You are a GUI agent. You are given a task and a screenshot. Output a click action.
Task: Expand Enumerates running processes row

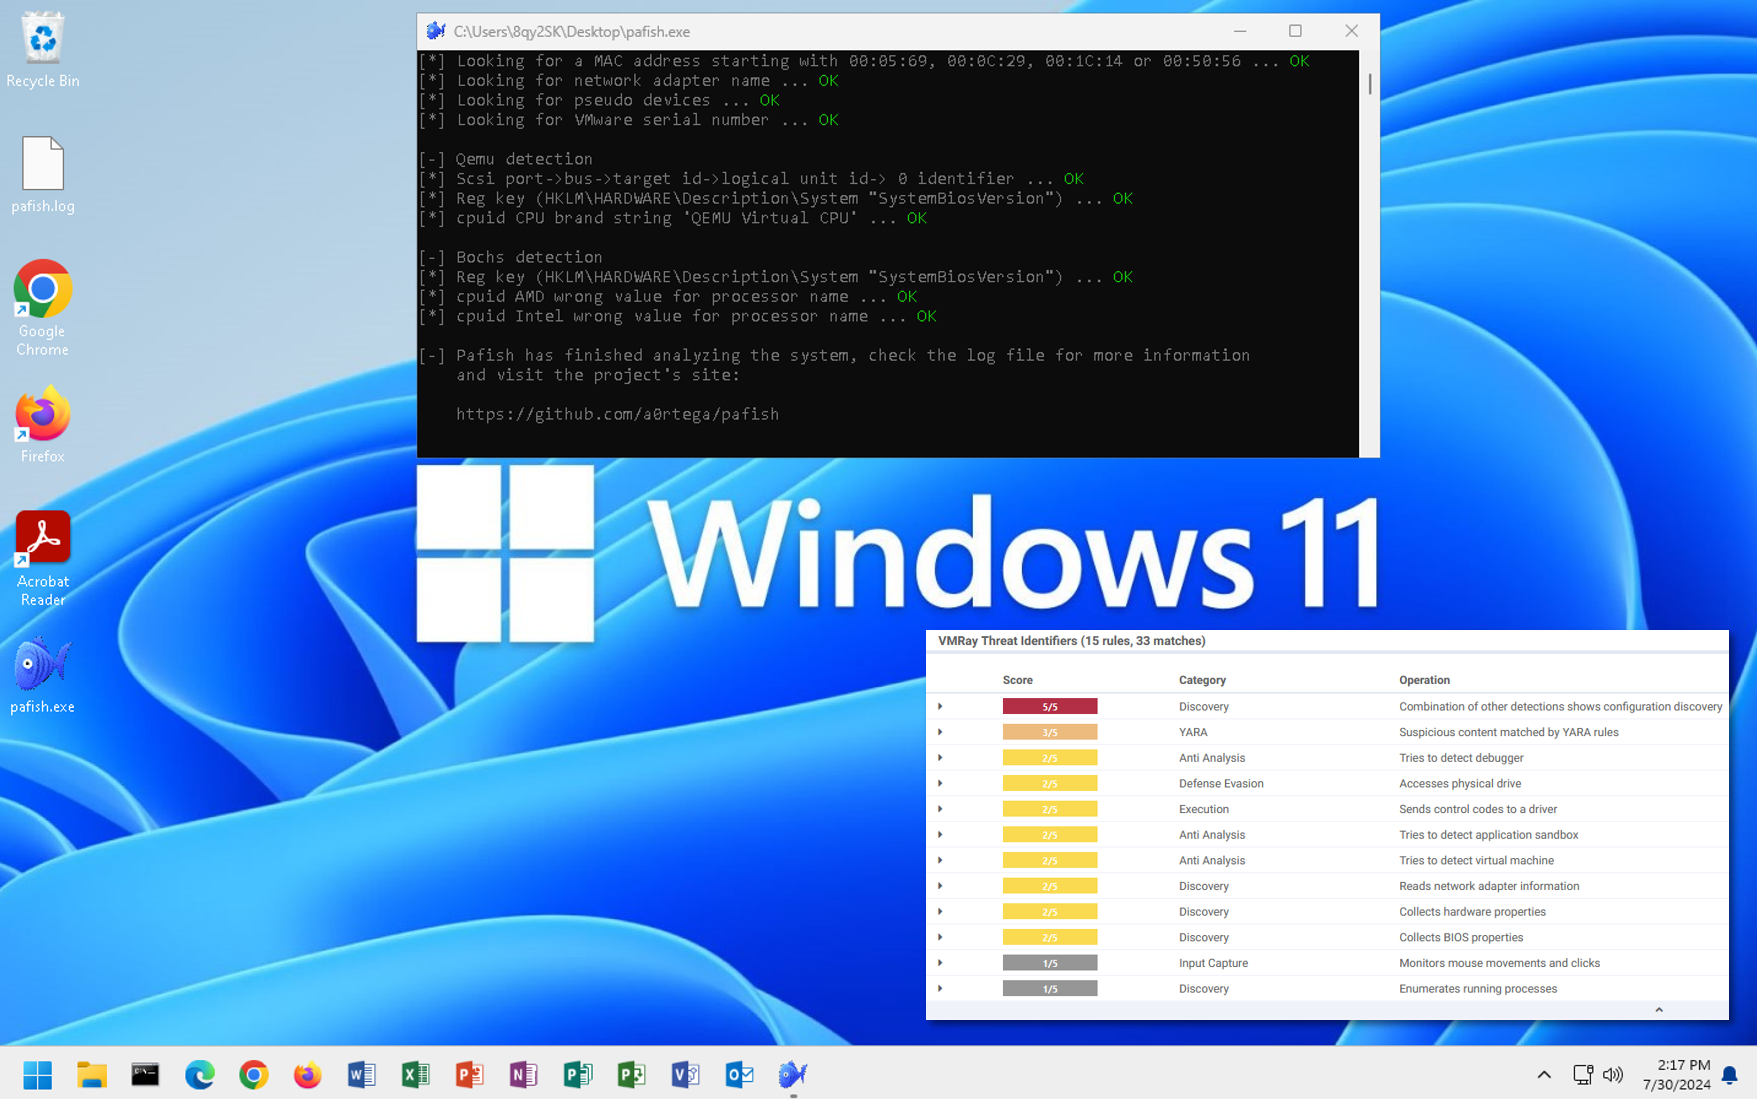[x=940, y=989]
